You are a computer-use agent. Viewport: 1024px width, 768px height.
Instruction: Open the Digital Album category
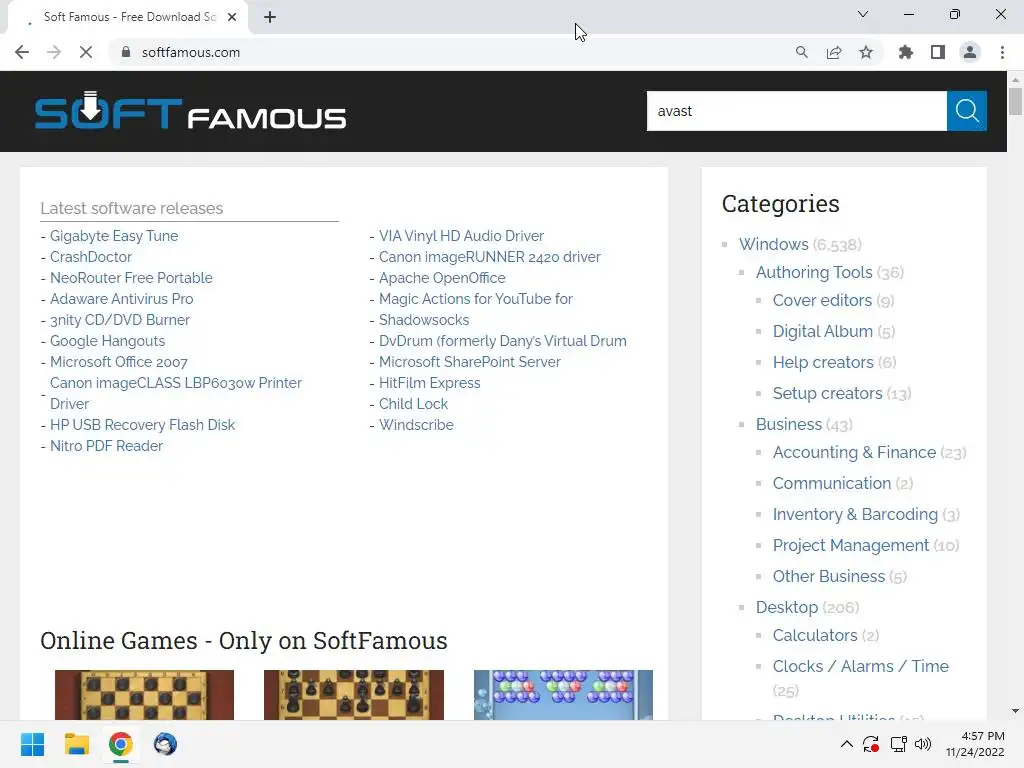pos(823,331)
